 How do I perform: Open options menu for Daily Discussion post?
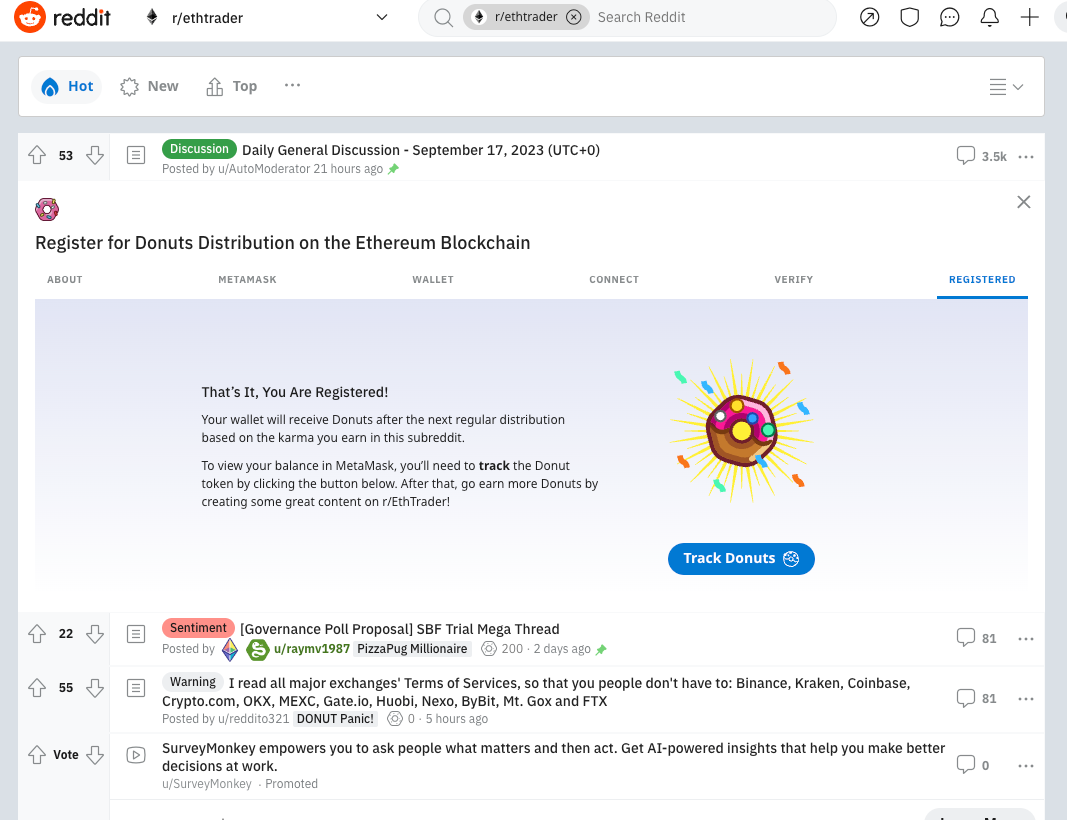[x=1025, y=157]
